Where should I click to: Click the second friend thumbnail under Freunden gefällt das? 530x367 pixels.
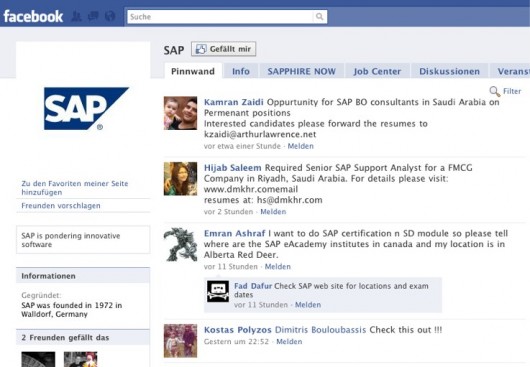(80, 359)
